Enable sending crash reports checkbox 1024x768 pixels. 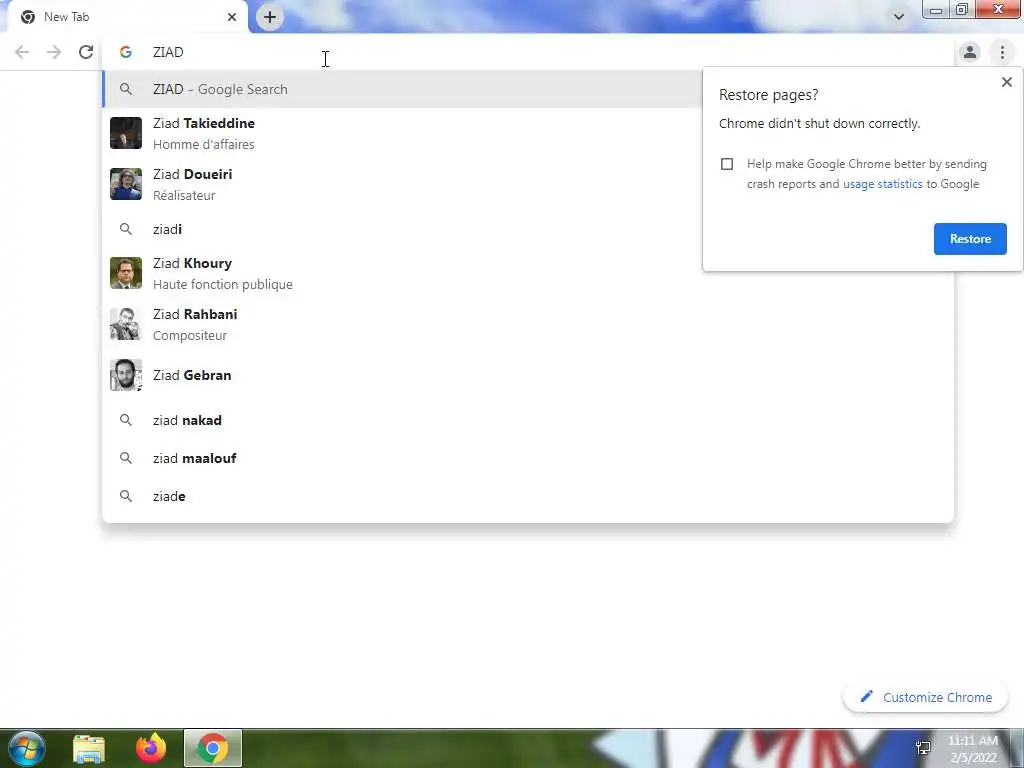coord(727,164)
